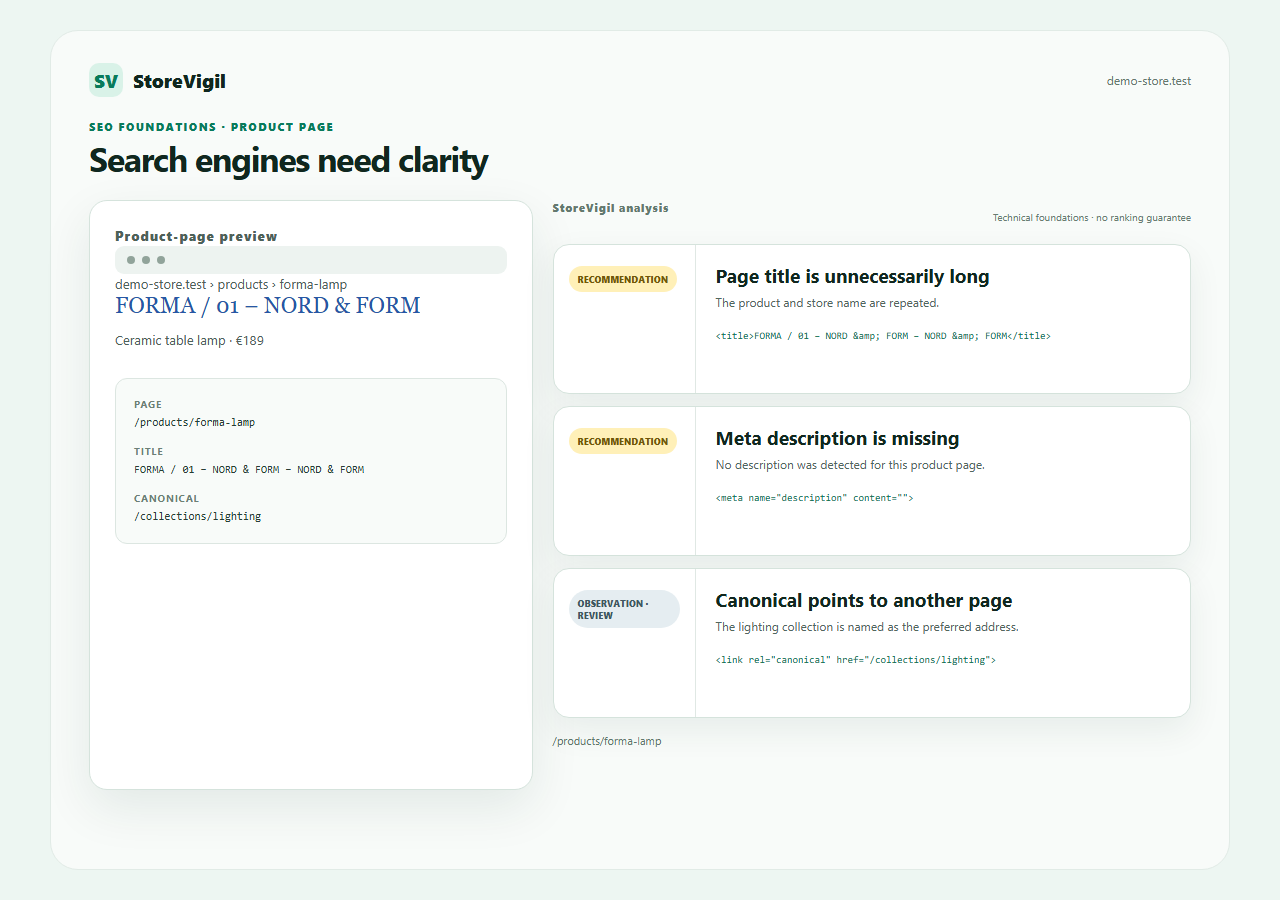
Task: Click the <meta name="description"> code snippet
Action: pos(814,498)
